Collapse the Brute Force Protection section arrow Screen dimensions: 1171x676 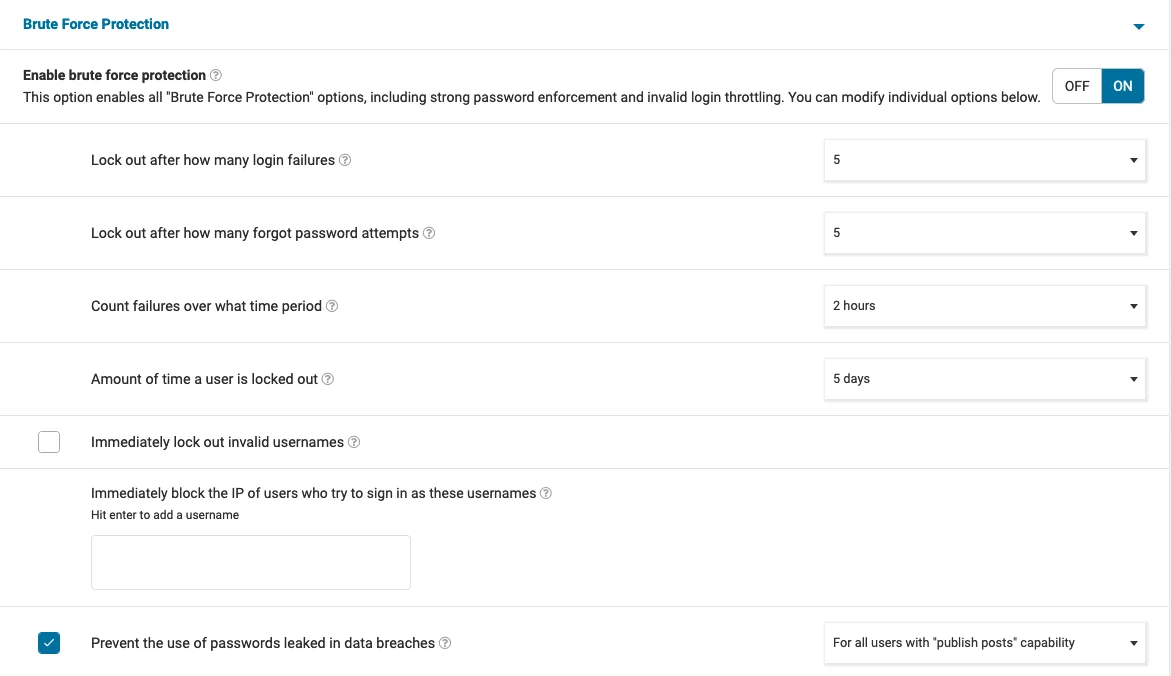click(x=1138, y=26)
